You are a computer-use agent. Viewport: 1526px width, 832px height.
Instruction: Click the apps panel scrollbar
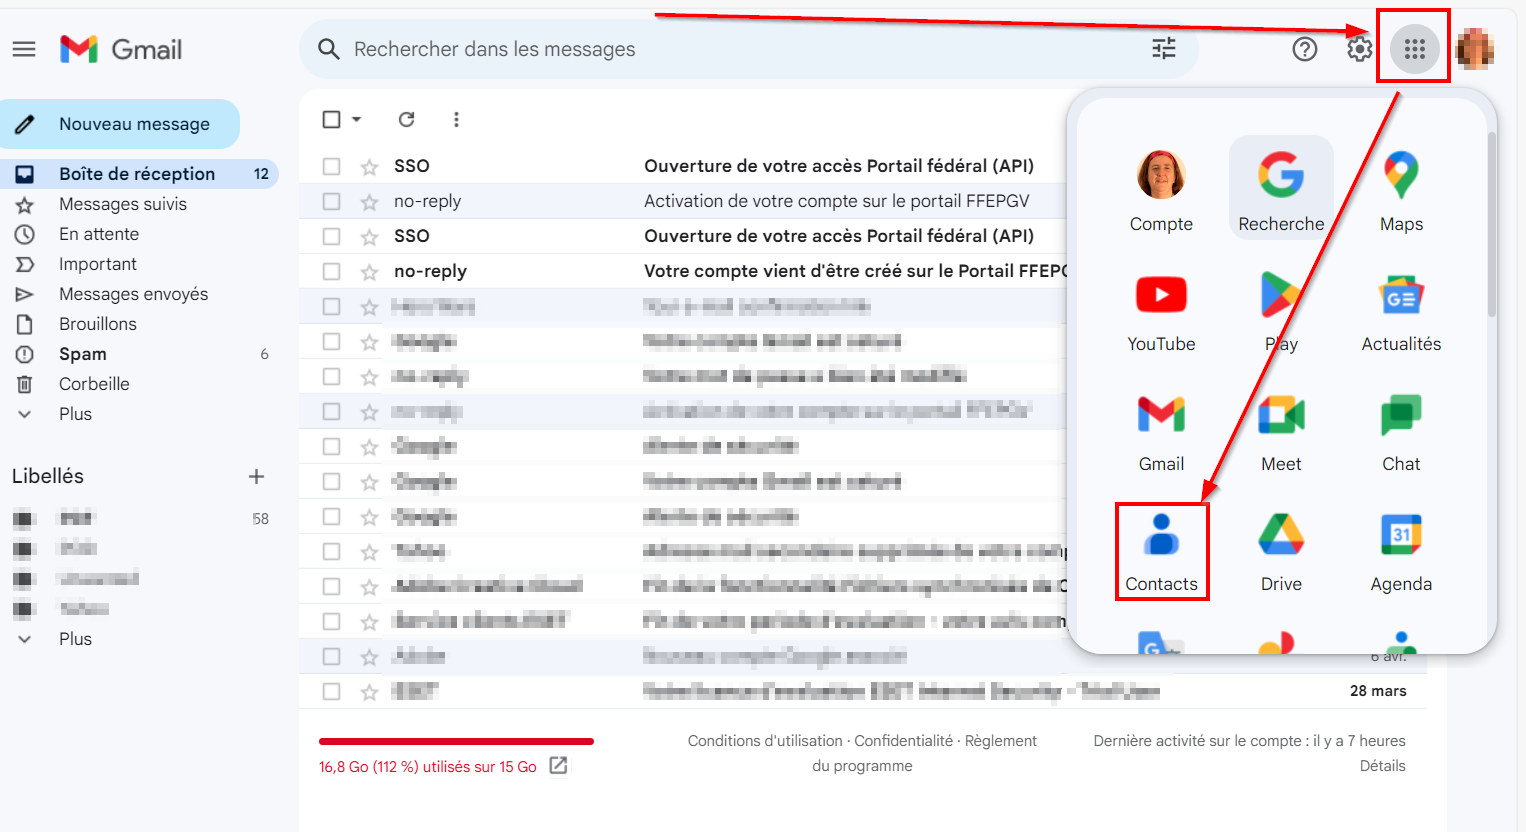pos(1491,225)
